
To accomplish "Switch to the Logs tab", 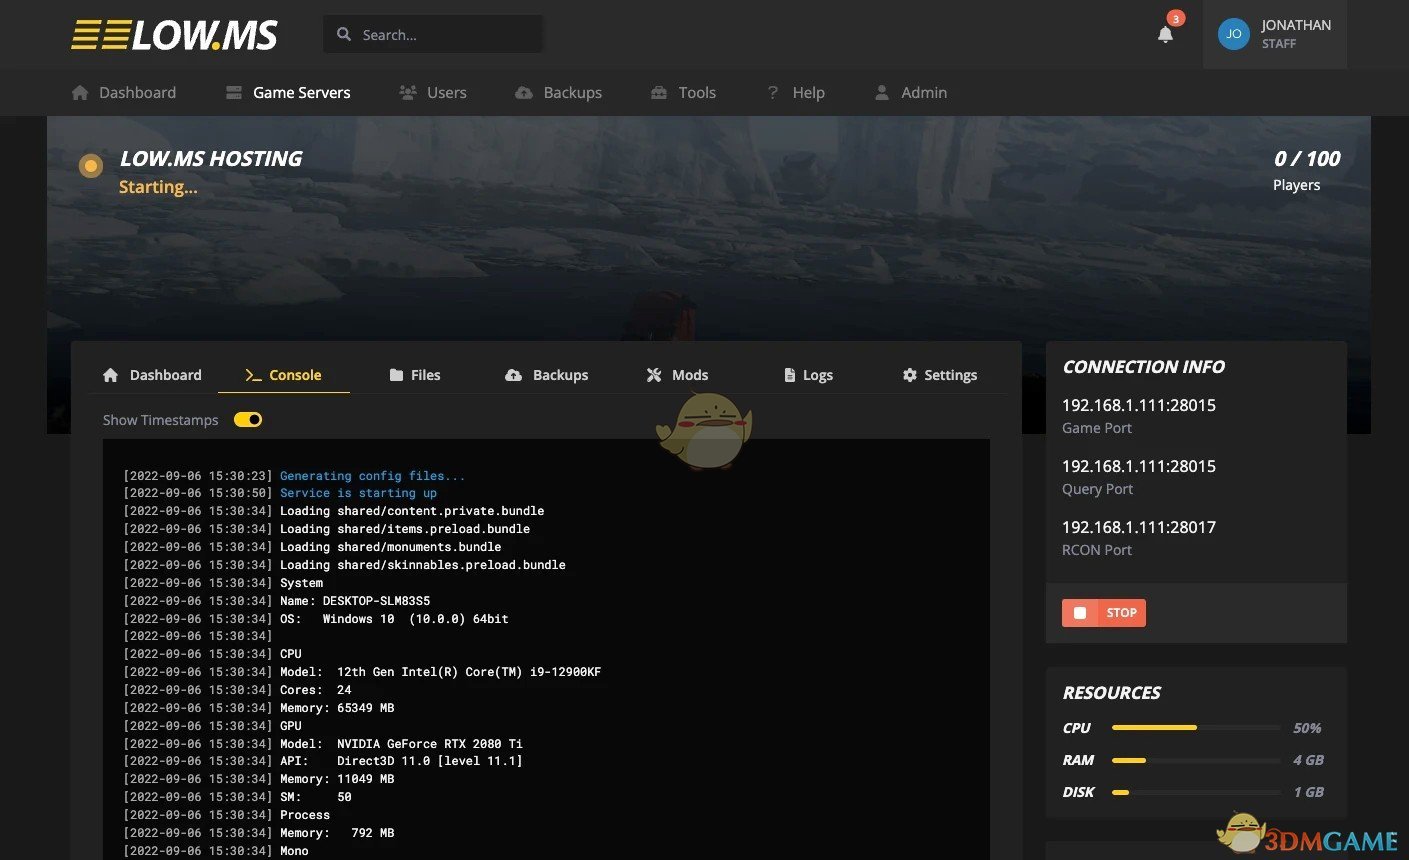I will [809, 375].
